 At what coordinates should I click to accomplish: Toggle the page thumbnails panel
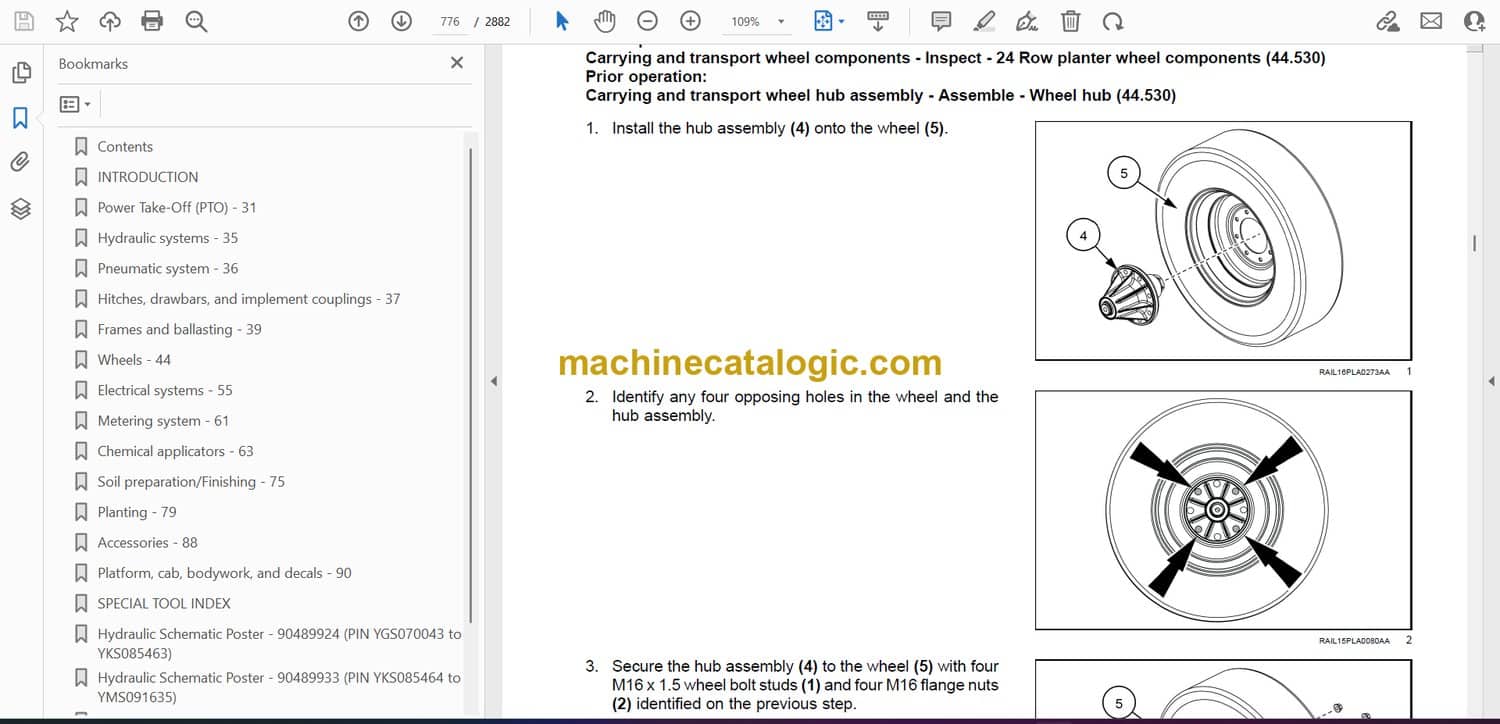[20, 73]
